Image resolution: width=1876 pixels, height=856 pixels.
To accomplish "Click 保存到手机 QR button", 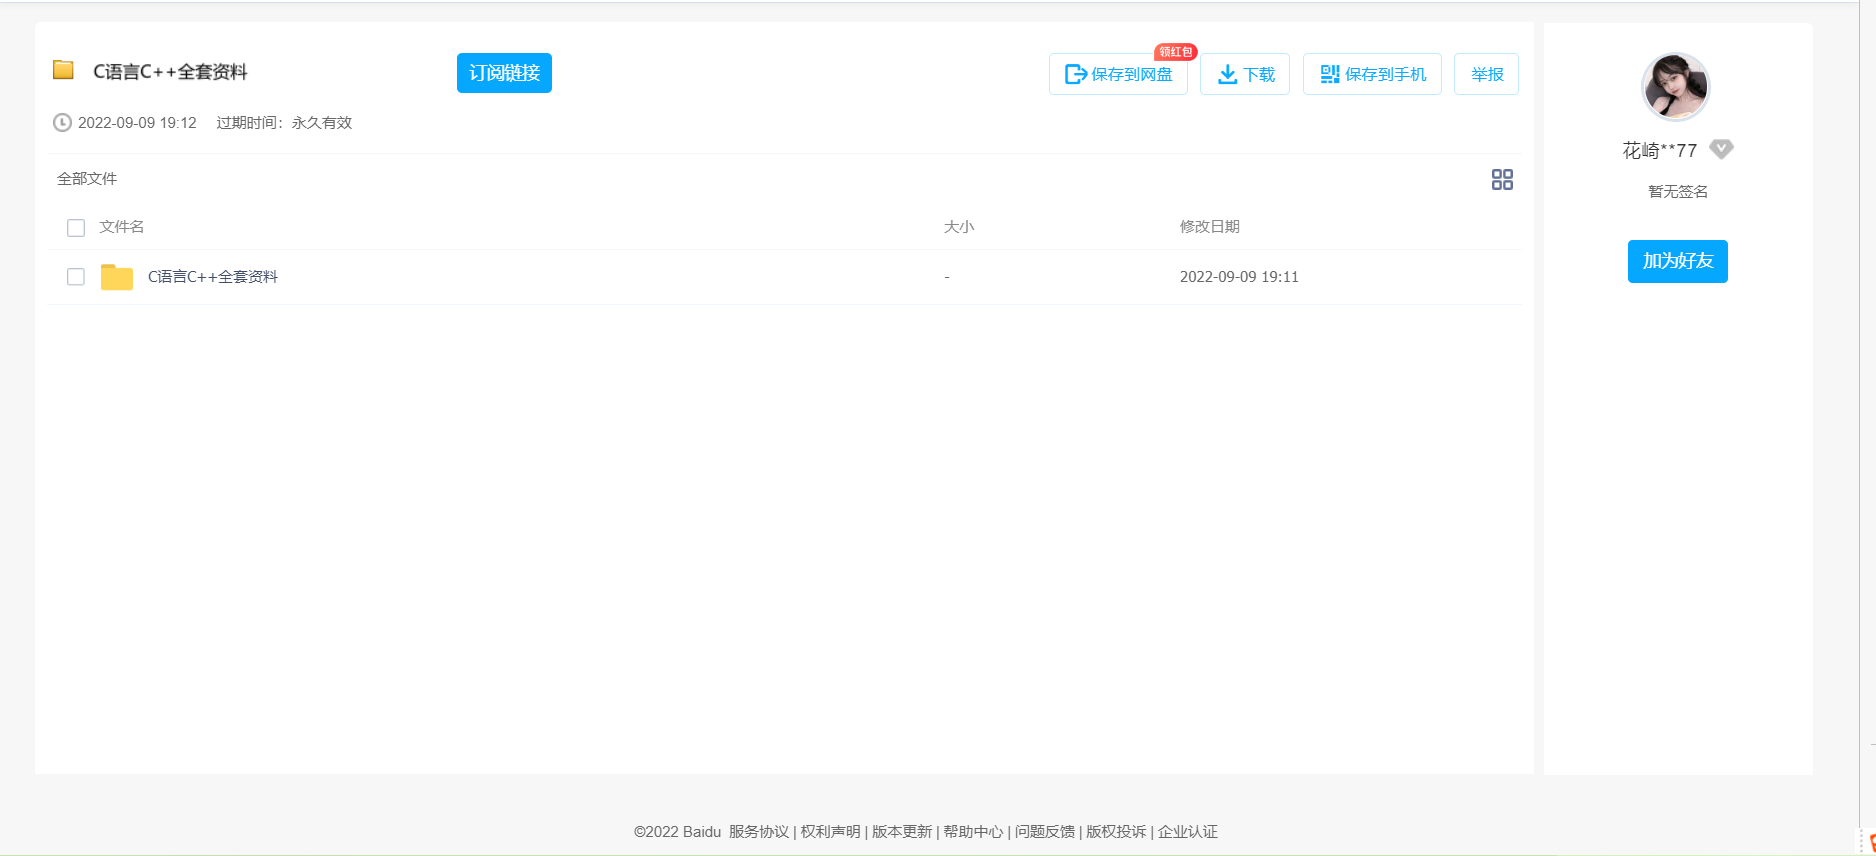I will coord(1372,75).
